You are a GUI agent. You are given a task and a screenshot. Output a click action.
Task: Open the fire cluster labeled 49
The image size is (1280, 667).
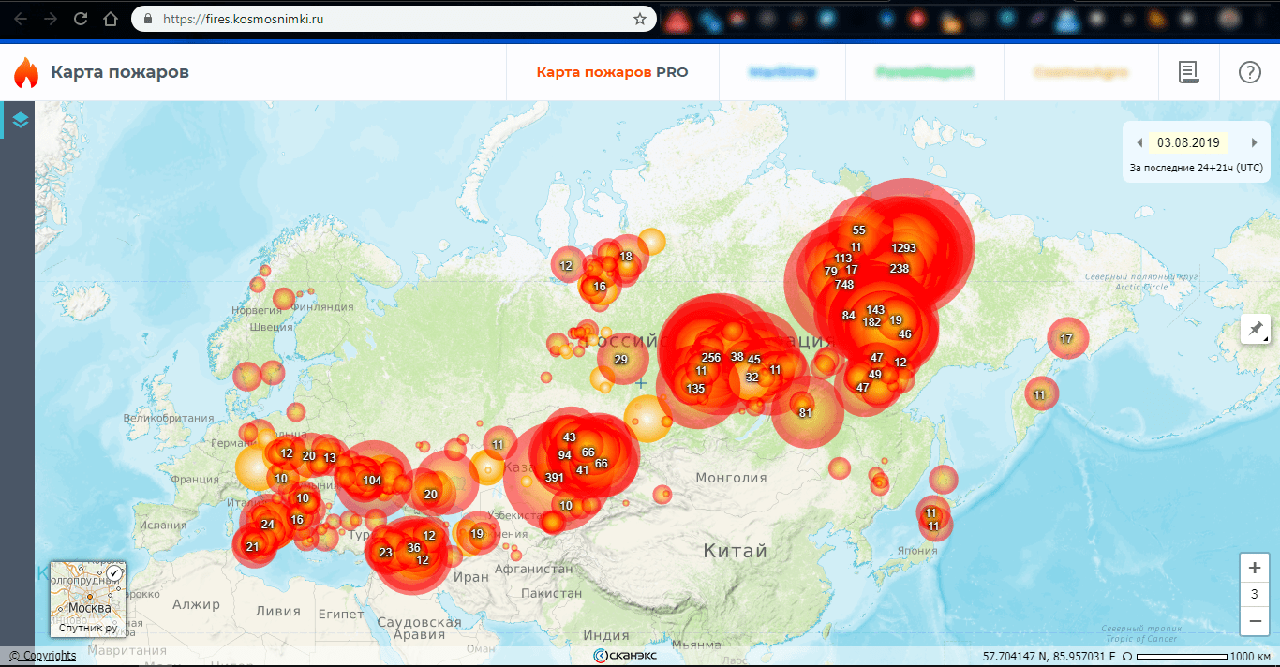(875, 374)
